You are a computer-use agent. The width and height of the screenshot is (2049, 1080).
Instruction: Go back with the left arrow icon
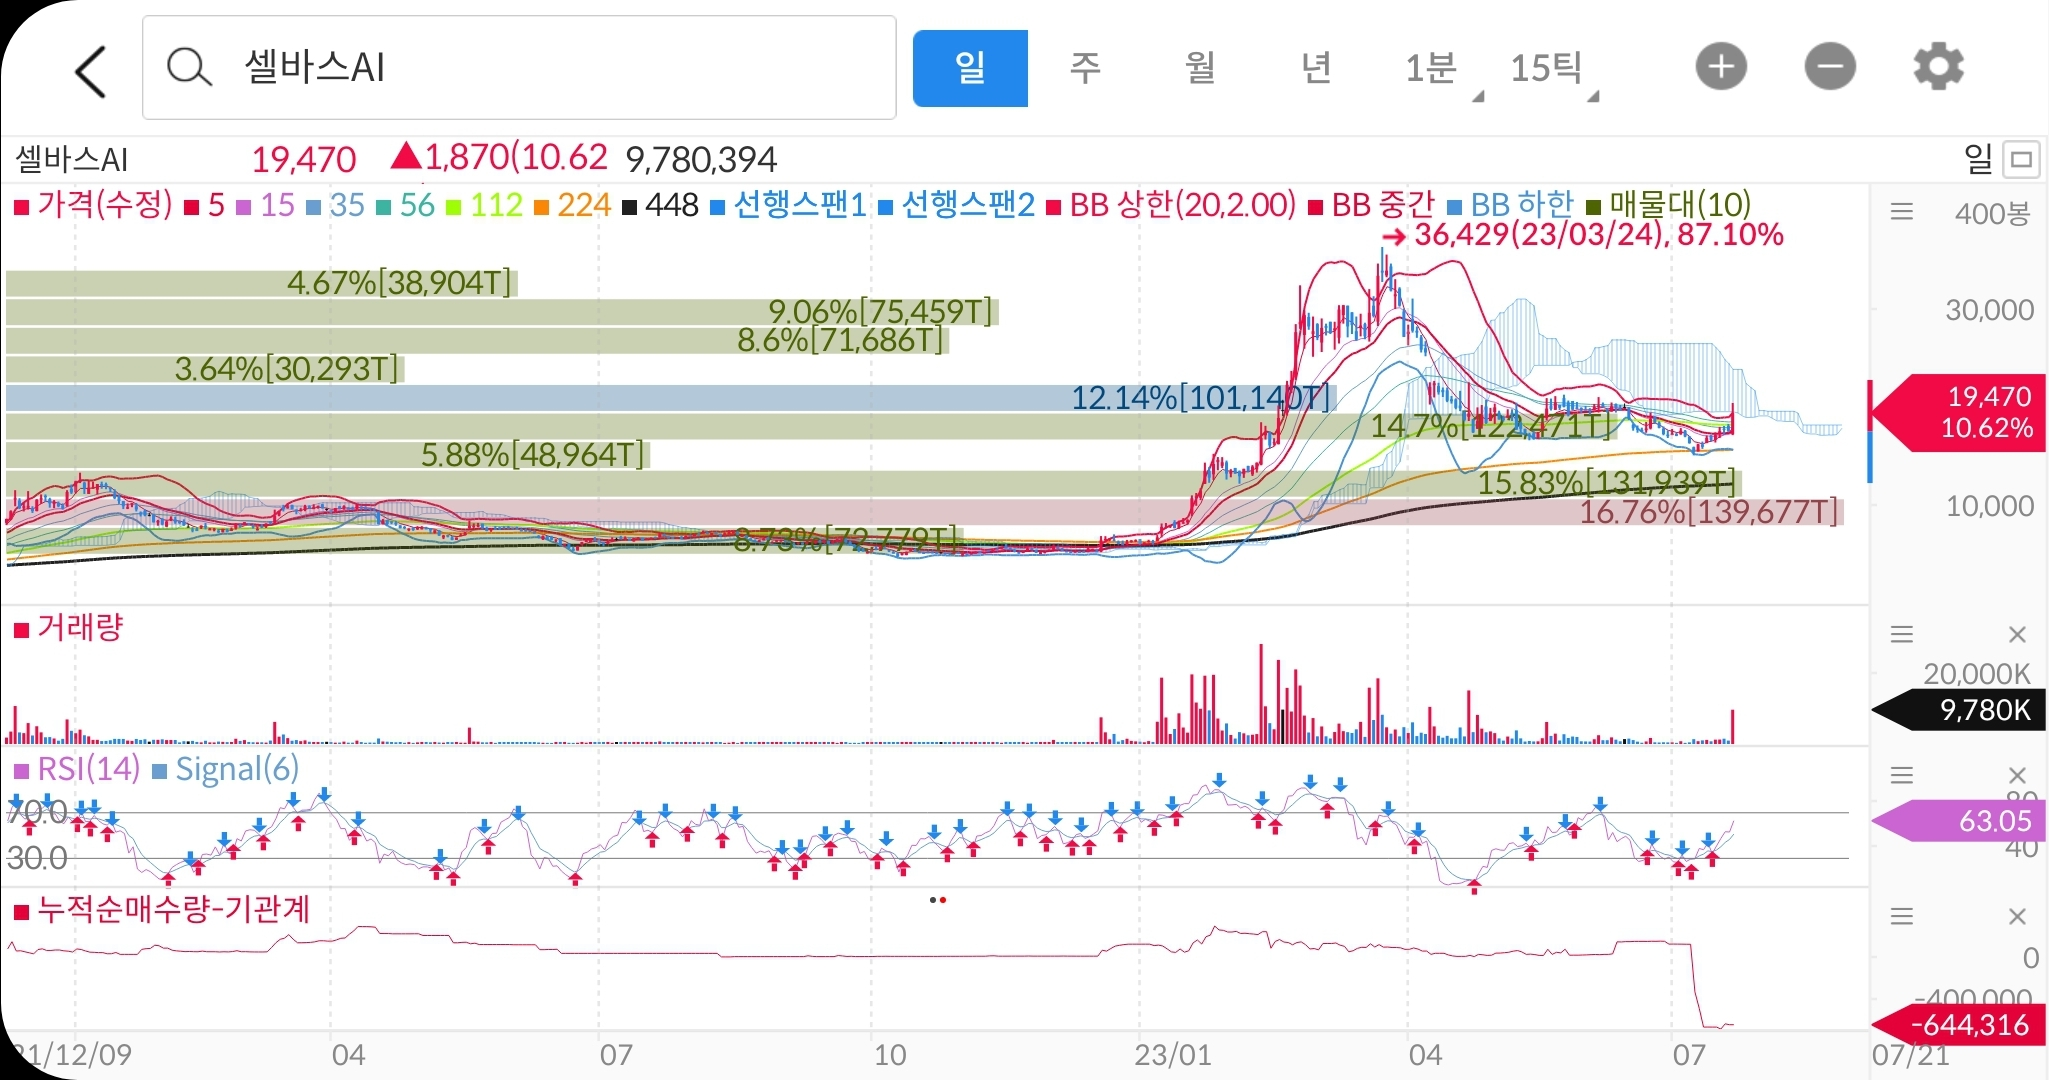91,71
